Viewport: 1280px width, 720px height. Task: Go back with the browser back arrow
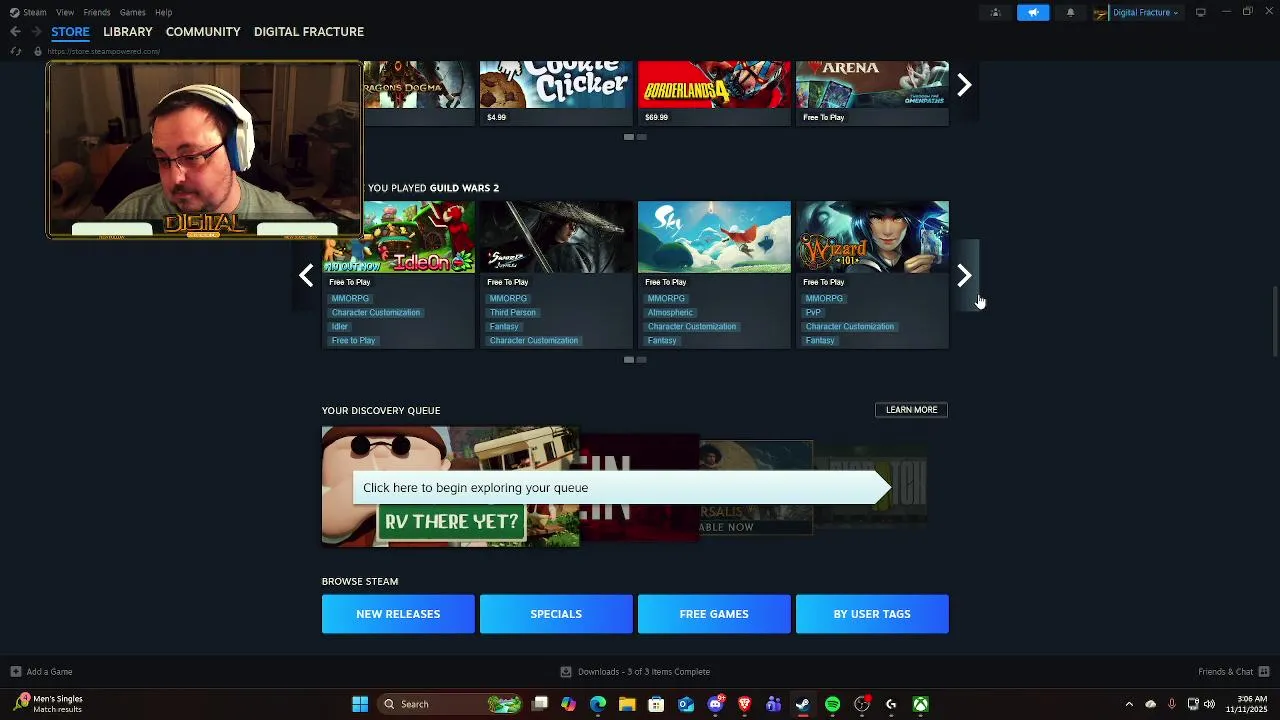(15, 32)
